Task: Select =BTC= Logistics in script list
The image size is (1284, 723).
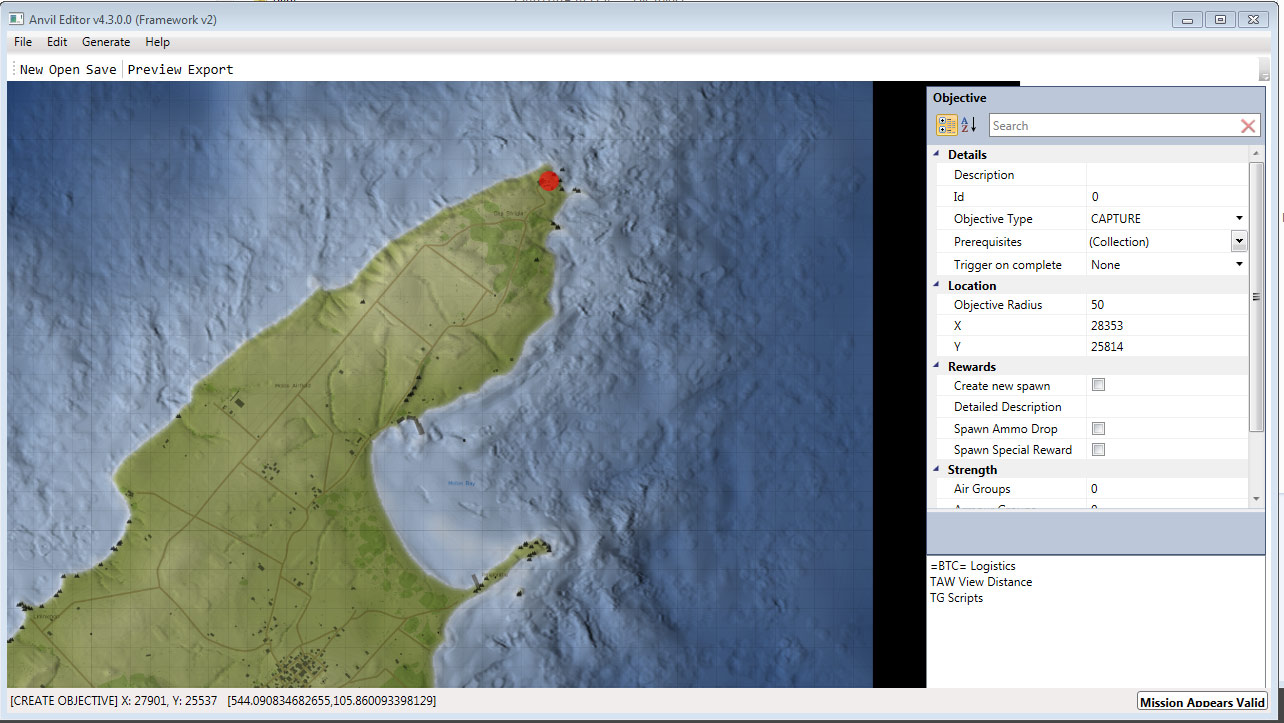Action: point(973,566)
